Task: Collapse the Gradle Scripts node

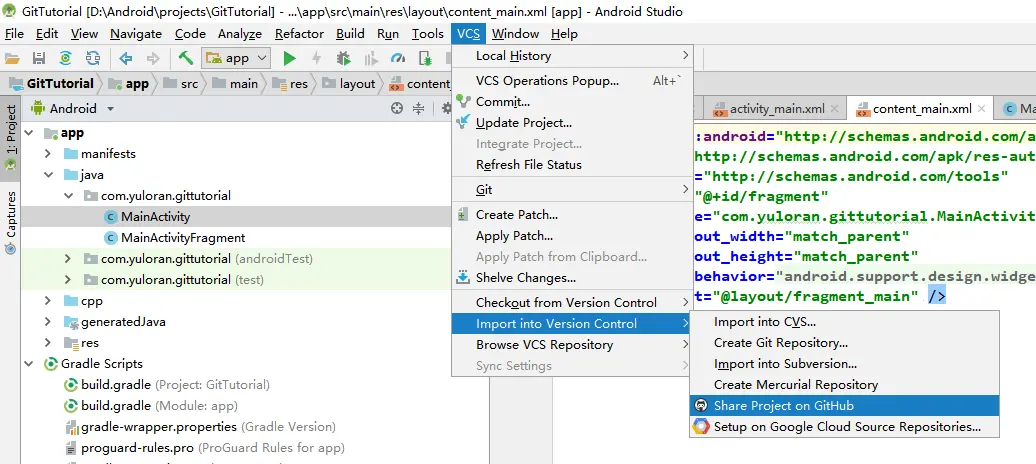Action: (x=28, y=364)
